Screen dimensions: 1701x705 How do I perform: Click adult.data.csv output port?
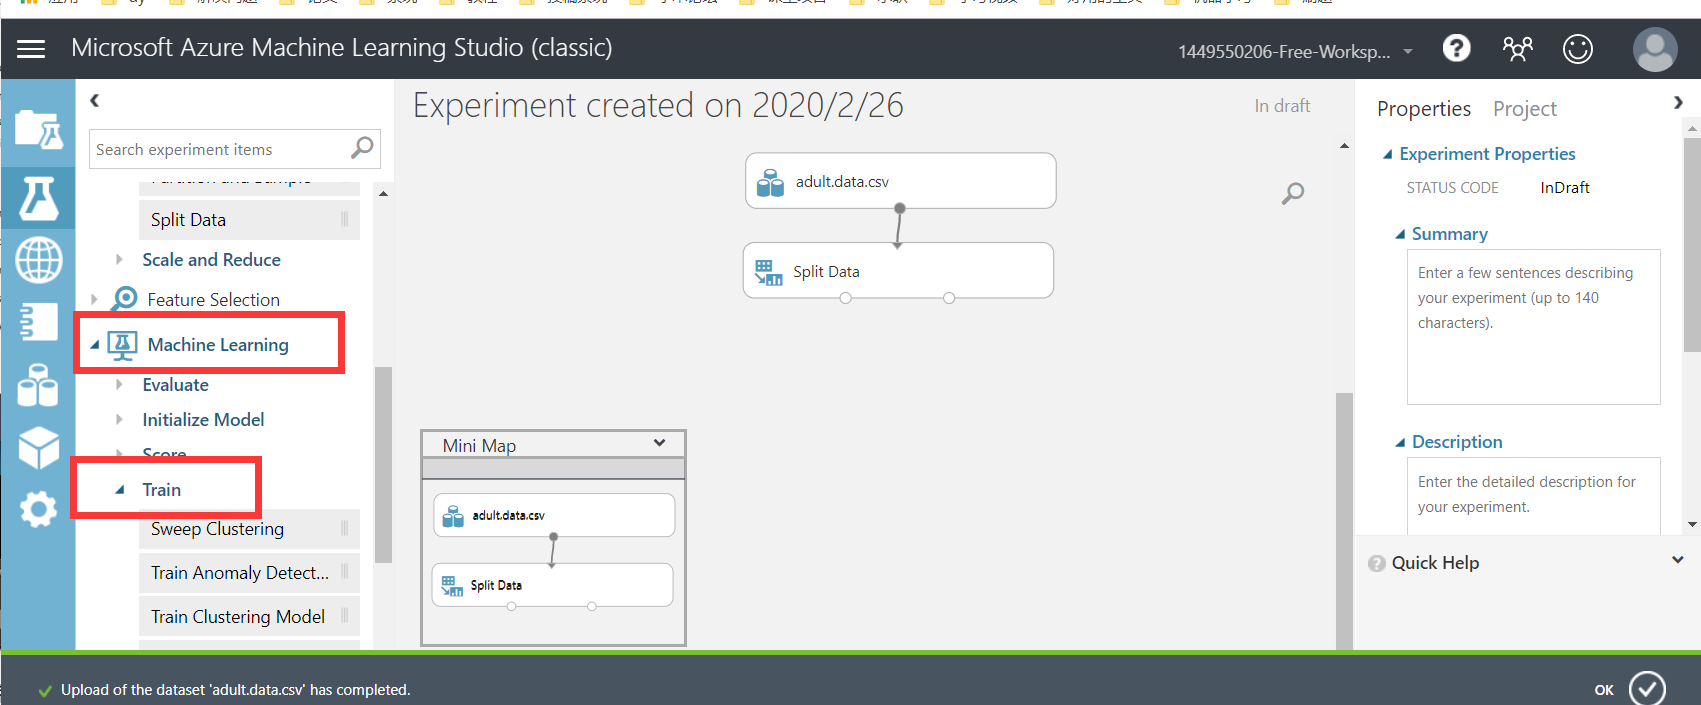pyautogui.click(x=900, y=208)
